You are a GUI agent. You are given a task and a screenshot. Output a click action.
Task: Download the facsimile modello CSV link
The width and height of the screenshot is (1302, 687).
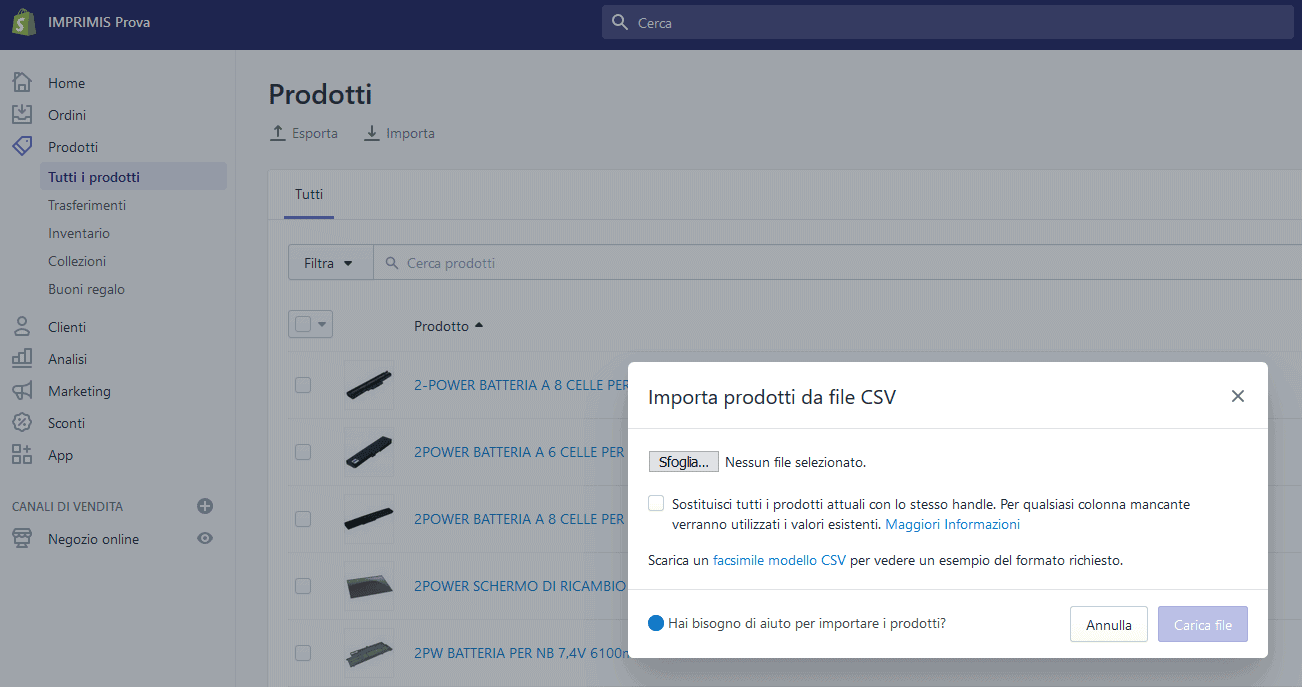point(779,560)
